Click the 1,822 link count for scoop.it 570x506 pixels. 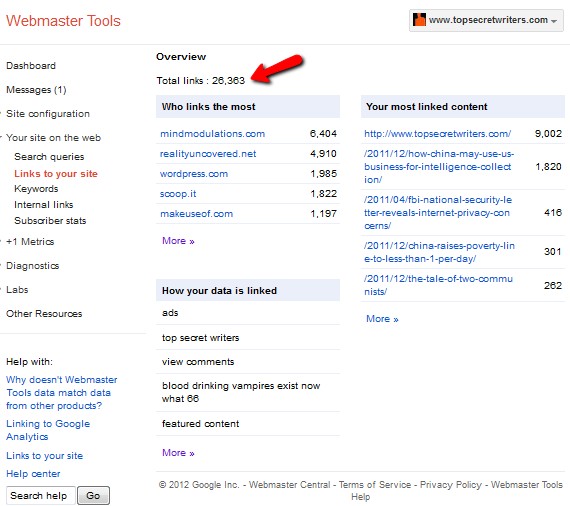(x=323, y=194)
